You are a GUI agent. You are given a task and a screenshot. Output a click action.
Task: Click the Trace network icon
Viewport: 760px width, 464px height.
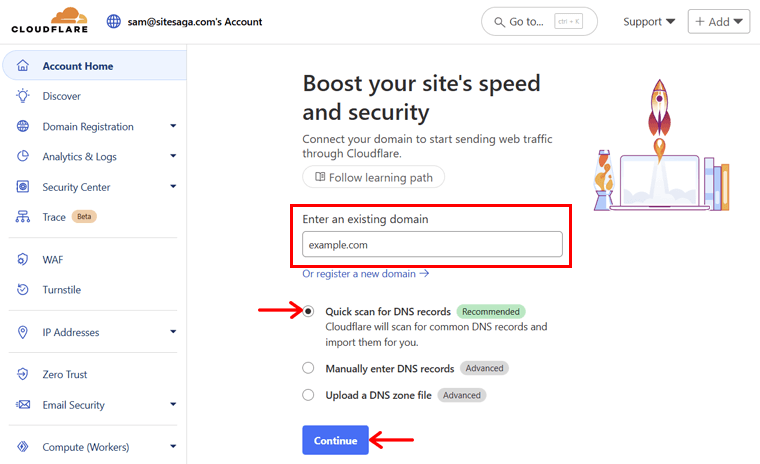[x=23, y=217]
